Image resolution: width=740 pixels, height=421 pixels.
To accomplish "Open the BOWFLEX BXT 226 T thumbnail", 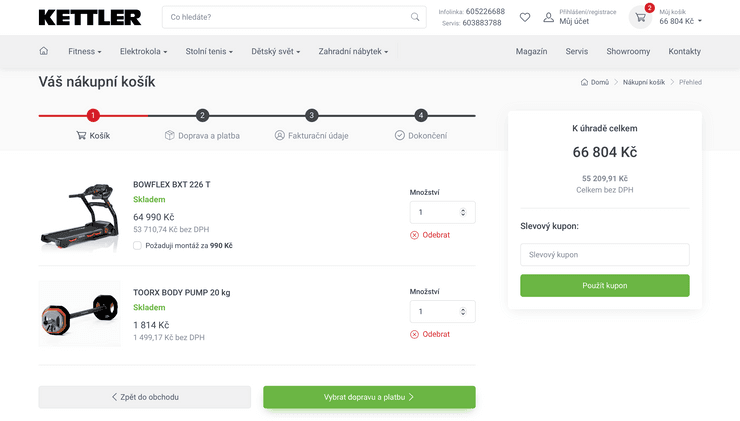I will click(80, 214).
